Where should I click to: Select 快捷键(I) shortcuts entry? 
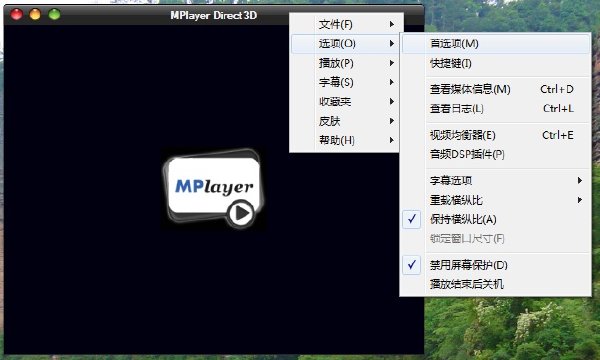[496, 63]
